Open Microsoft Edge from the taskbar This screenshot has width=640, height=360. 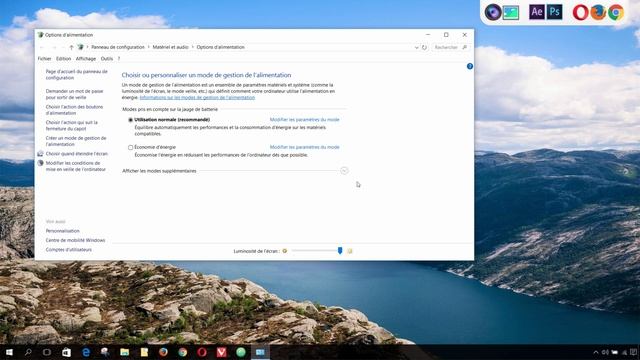[x=86, y=352]
